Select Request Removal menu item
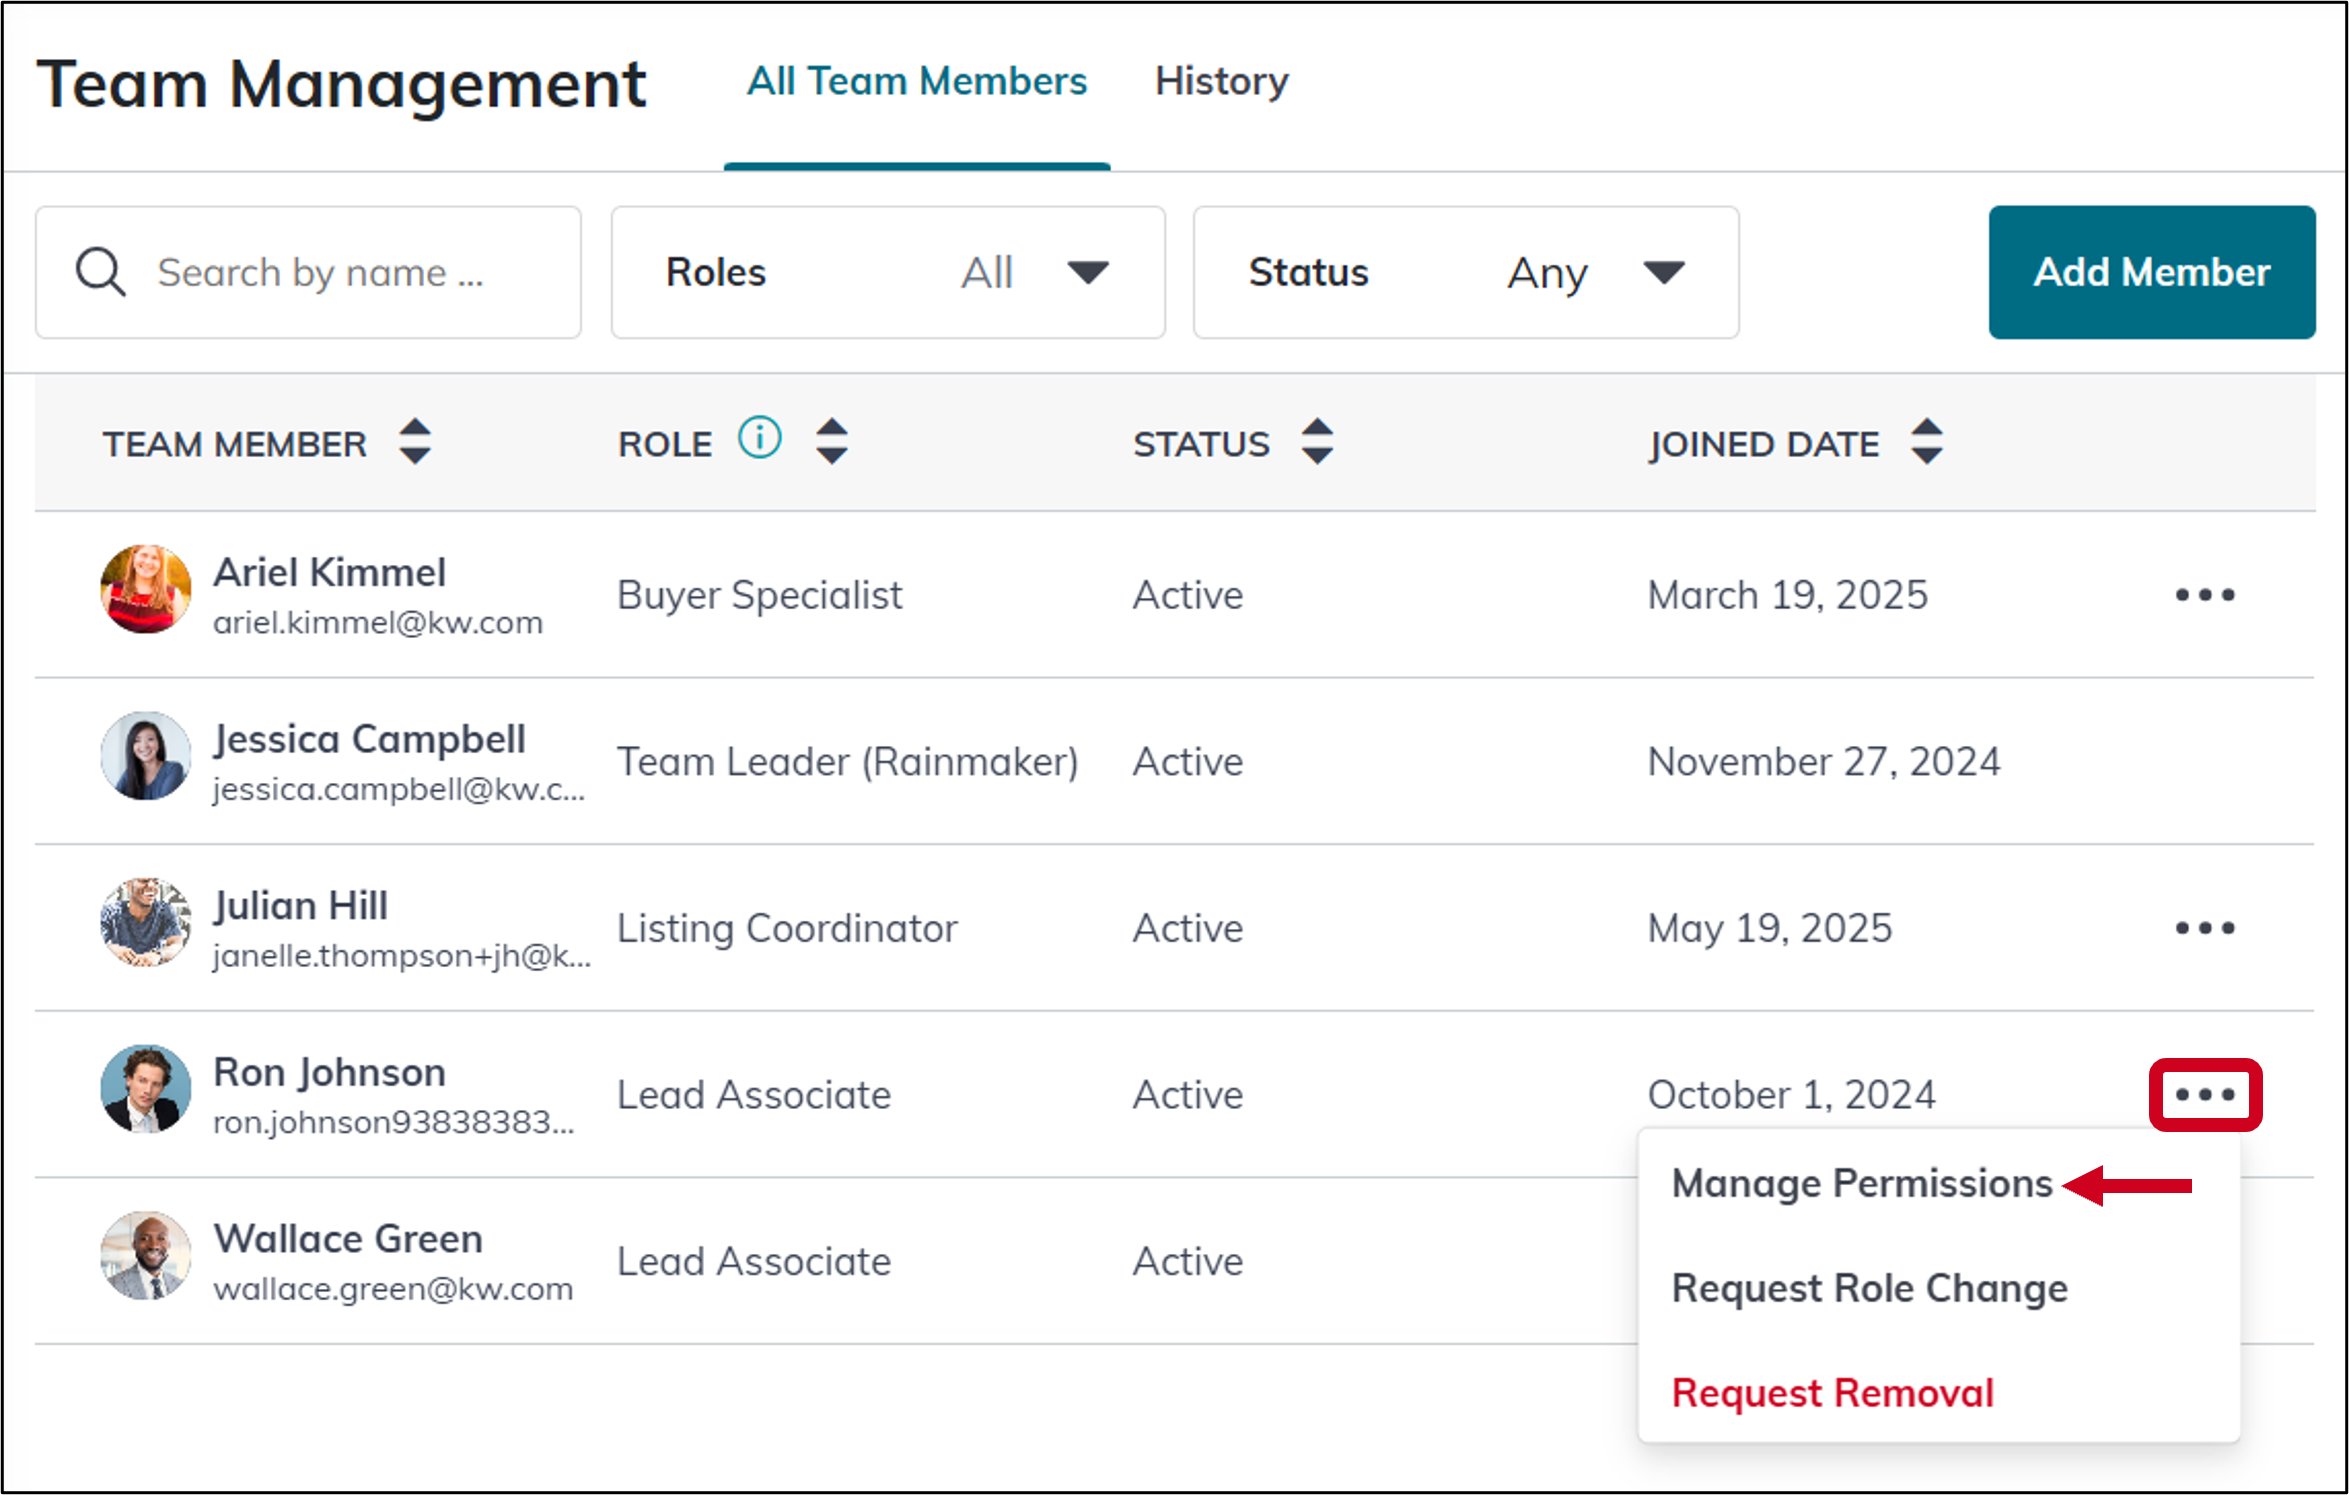The image size is (2349, 1495). click(1833, 1393)
